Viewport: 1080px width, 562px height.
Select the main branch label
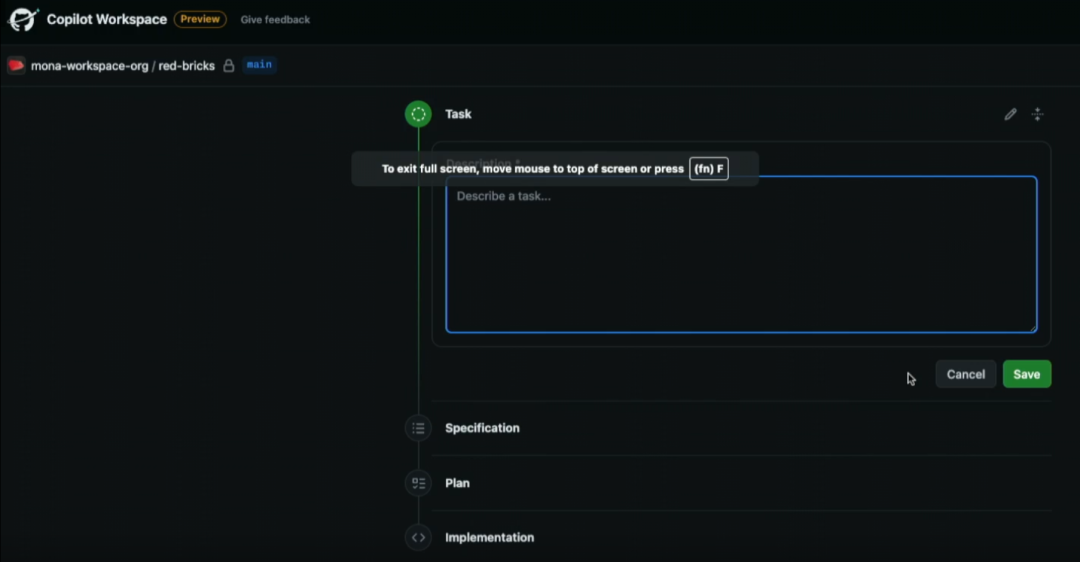coord(259,65)
